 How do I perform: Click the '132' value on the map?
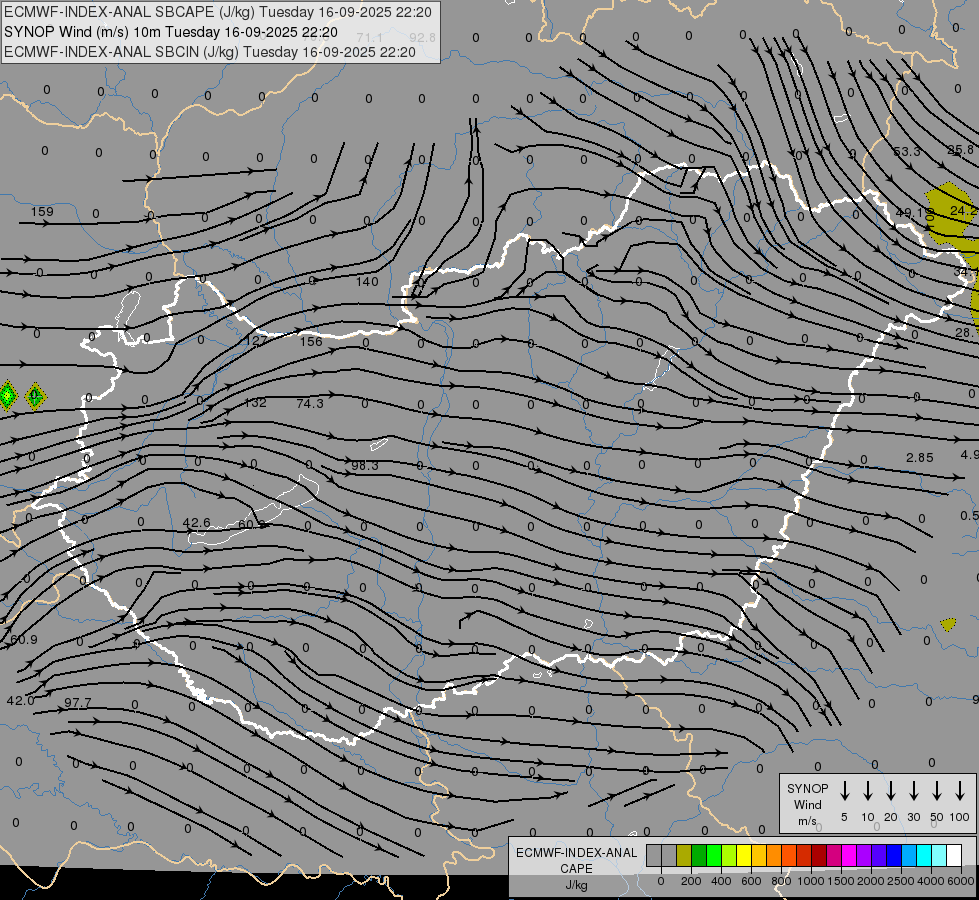pos(255,403)
